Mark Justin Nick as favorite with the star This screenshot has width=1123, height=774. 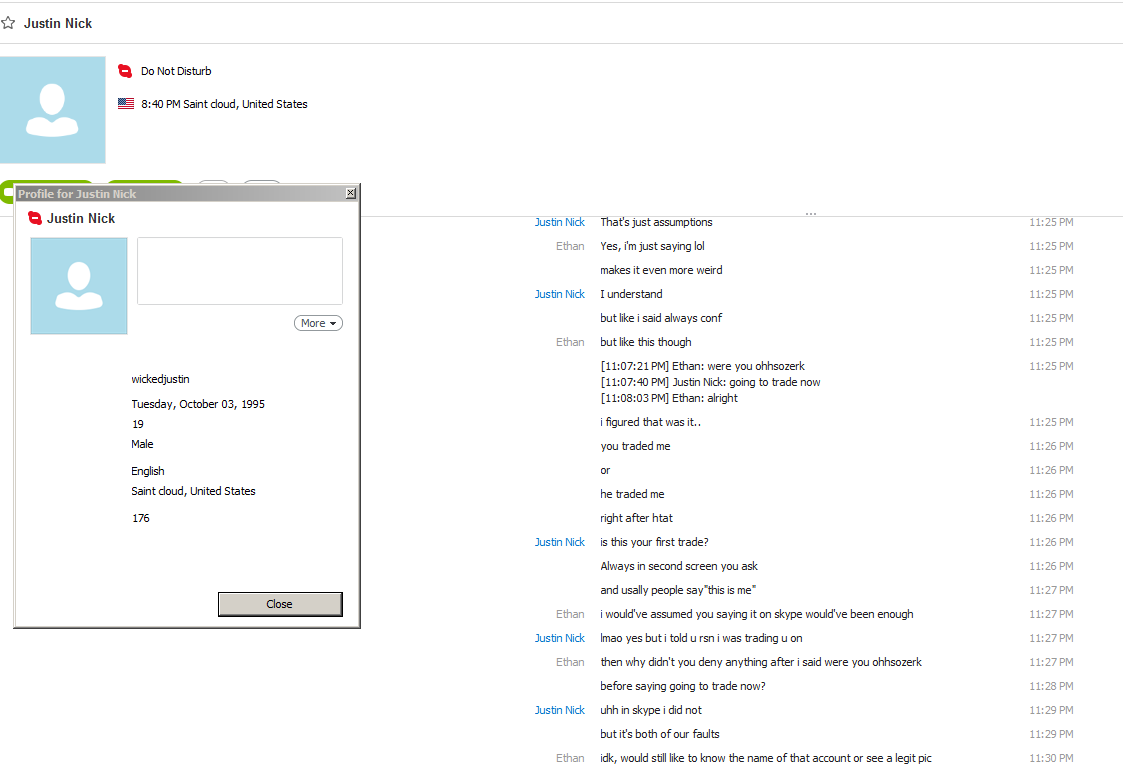tap(8, 23)
